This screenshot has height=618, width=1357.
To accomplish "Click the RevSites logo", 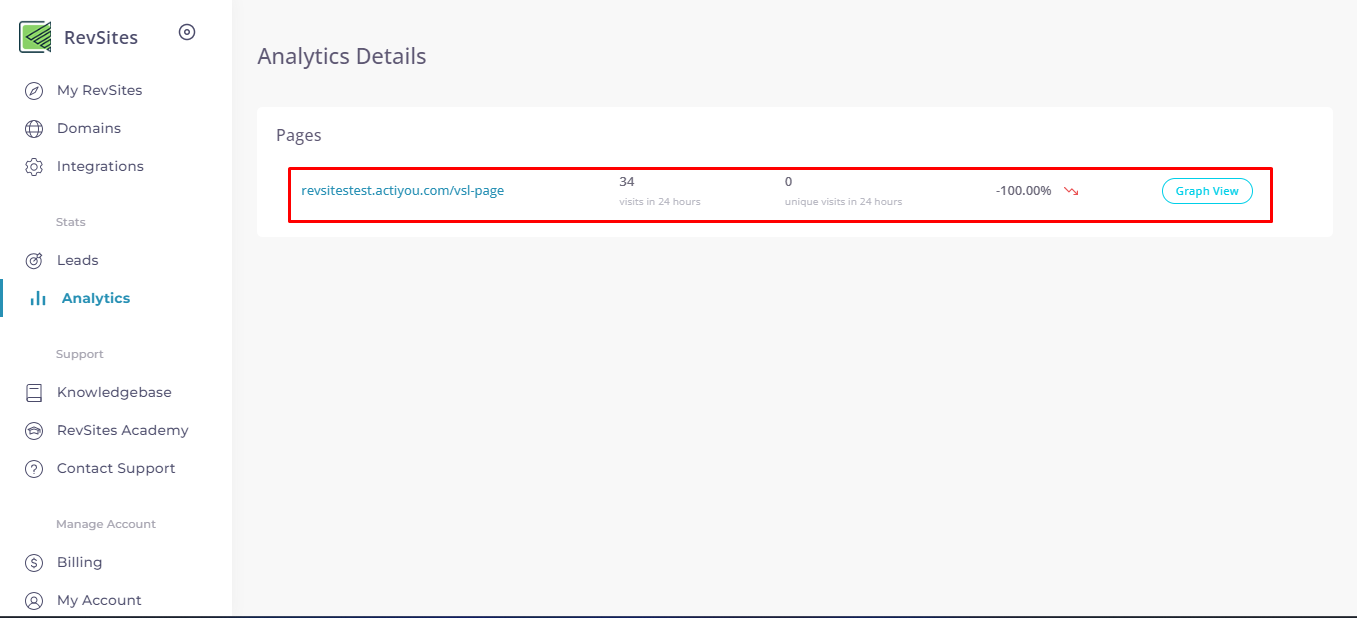I will (x=35, y=36).
